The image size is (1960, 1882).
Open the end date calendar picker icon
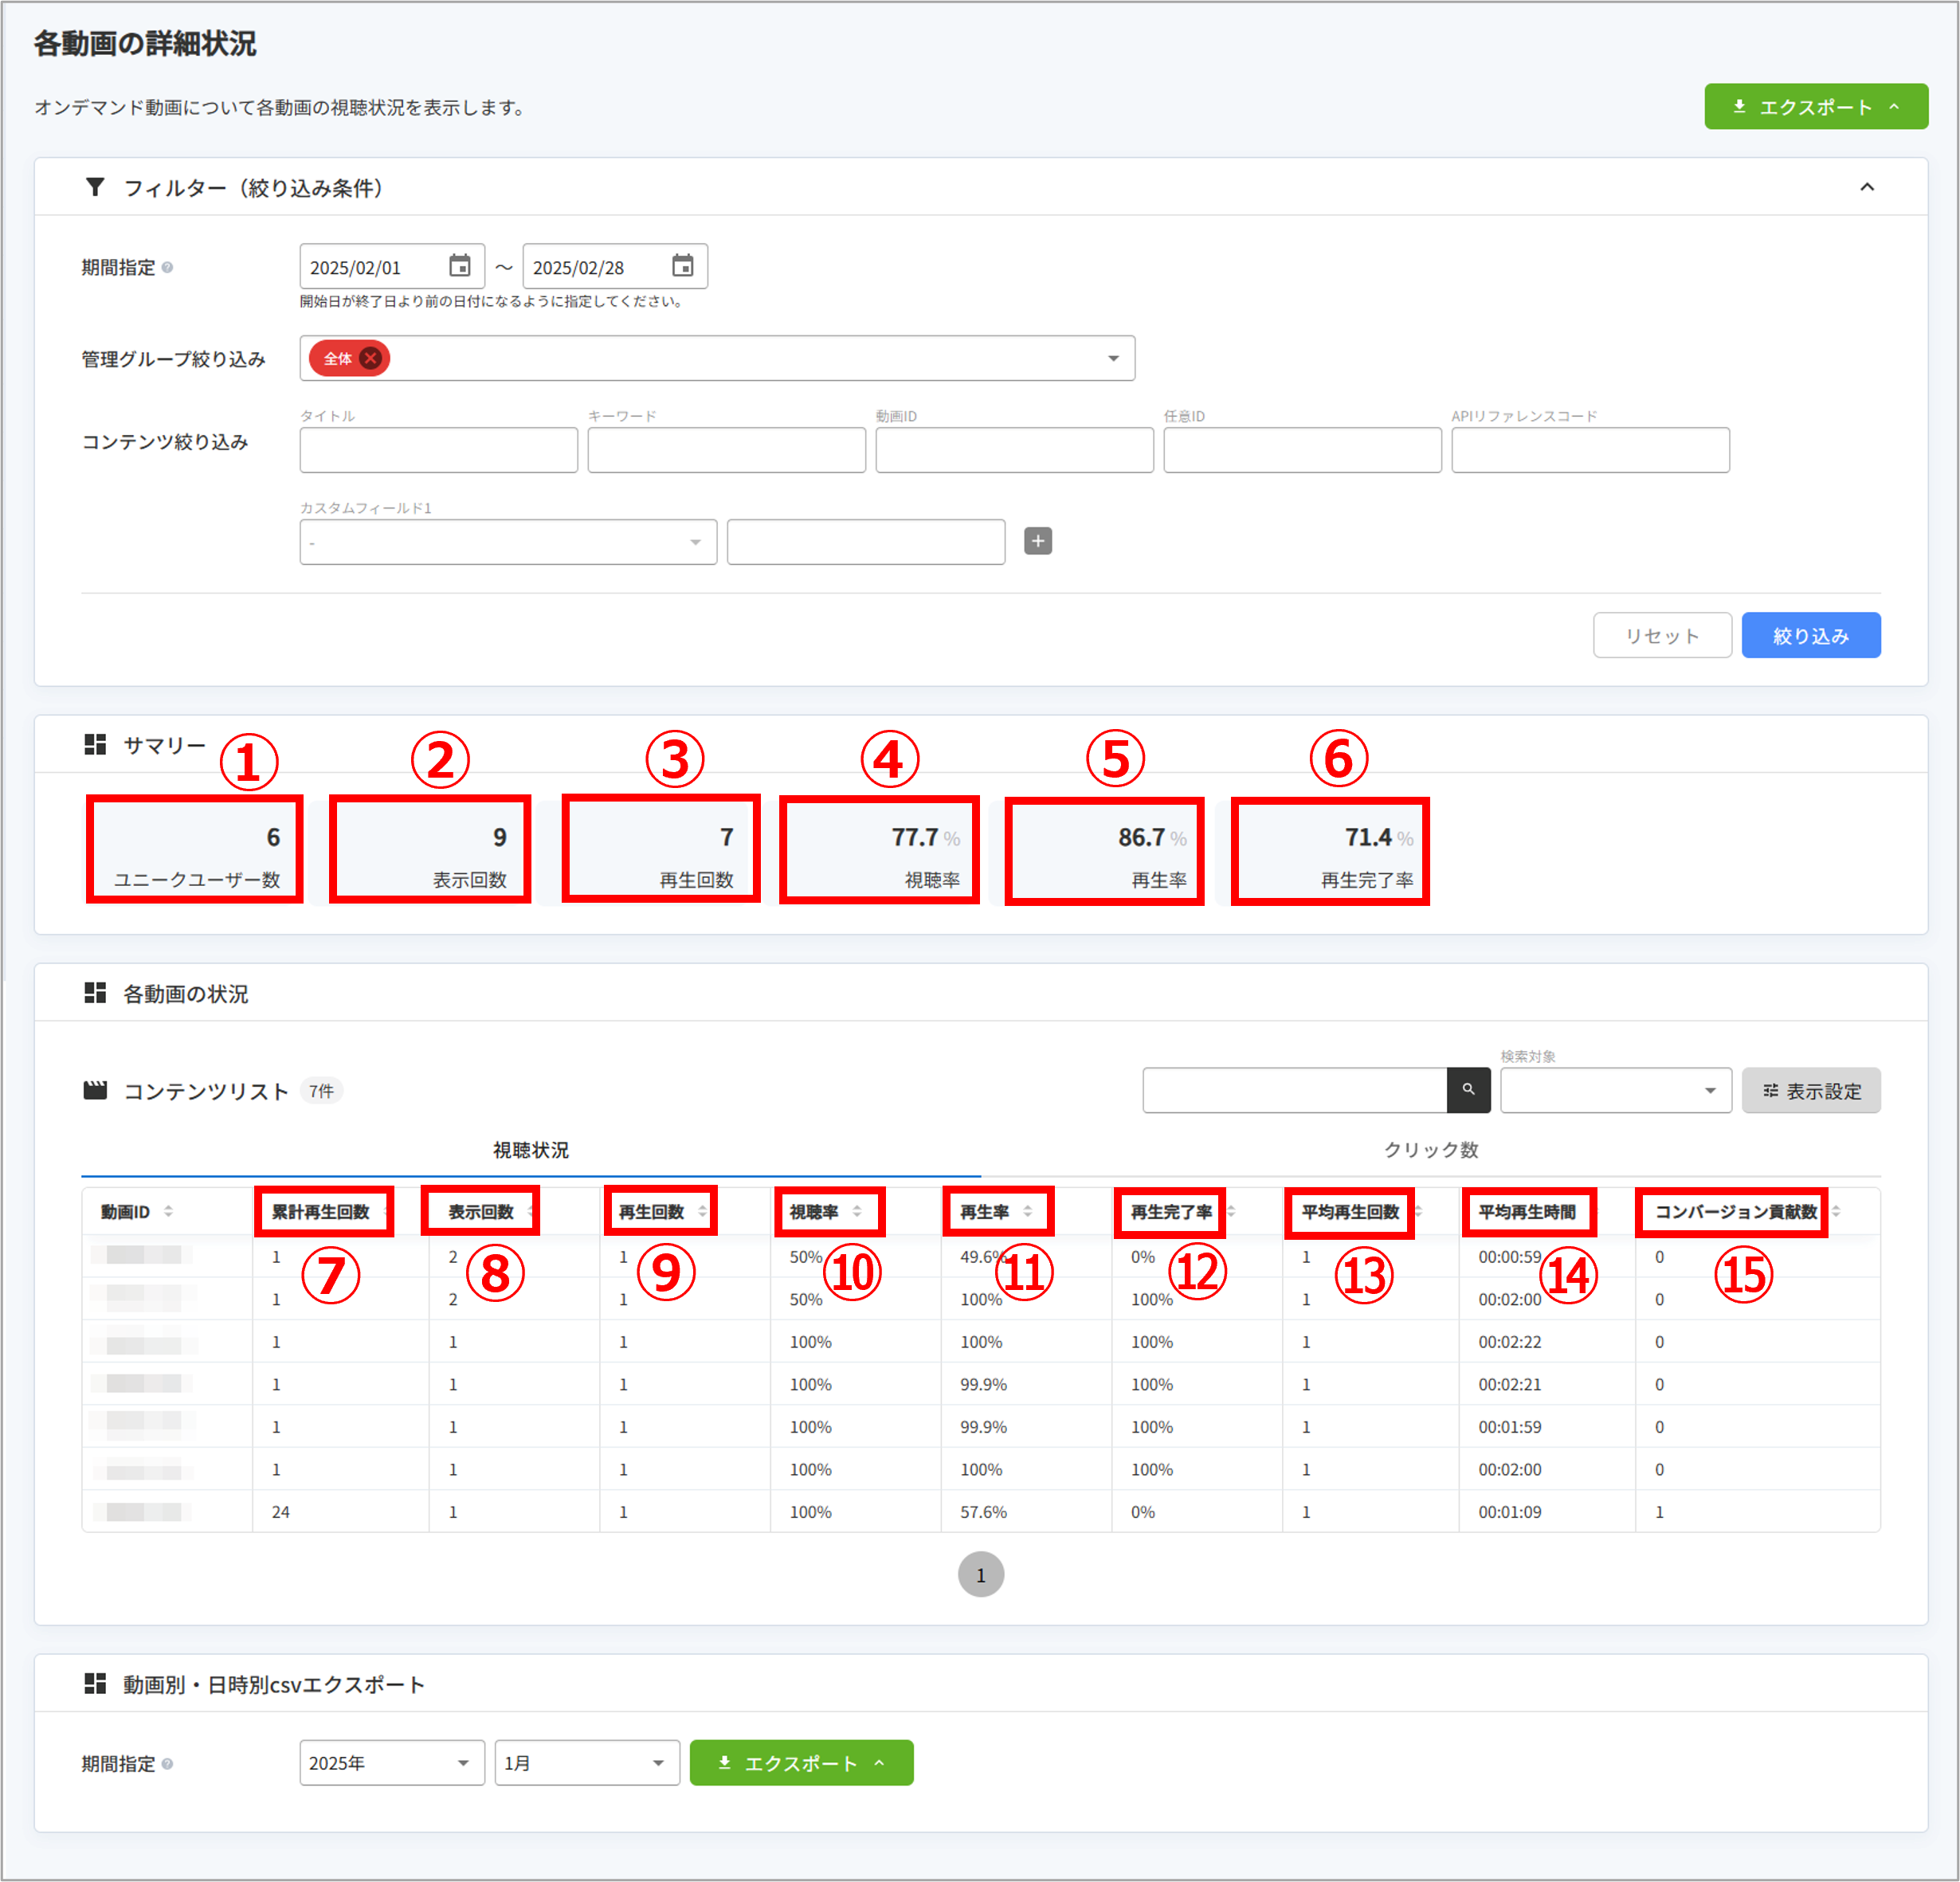[x=682, y=266]
